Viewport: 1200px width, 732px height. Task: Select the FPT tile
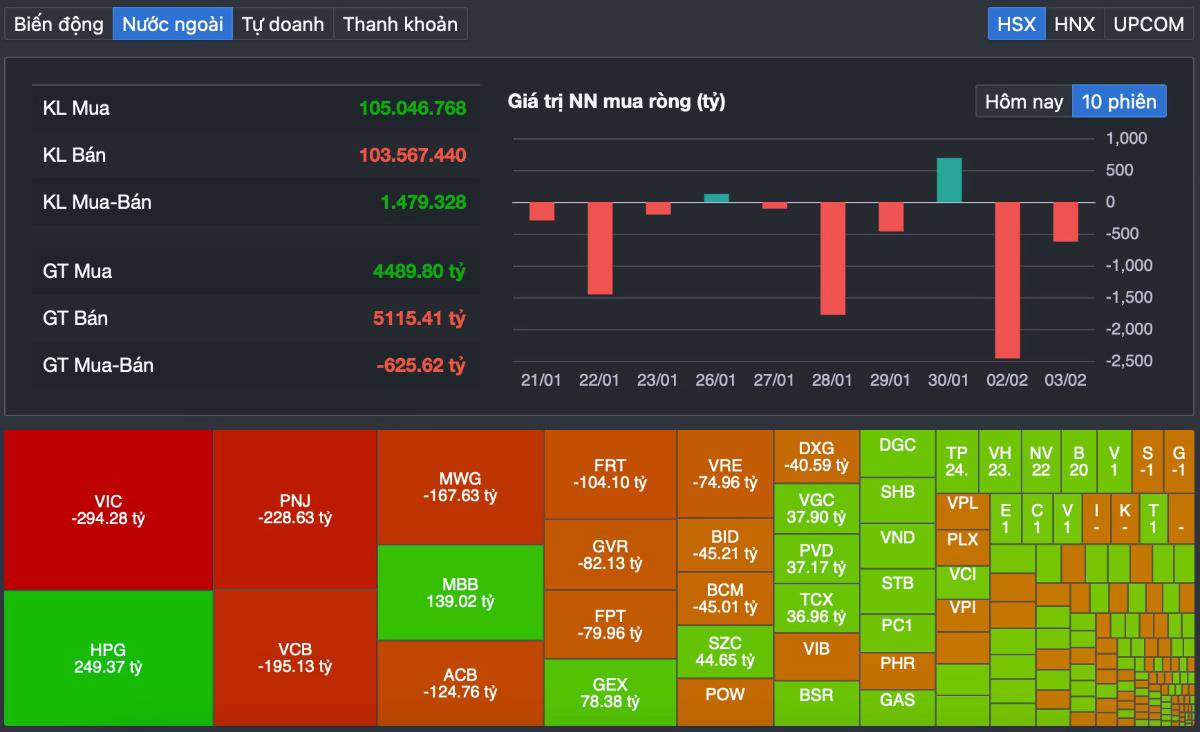[610, 625]
